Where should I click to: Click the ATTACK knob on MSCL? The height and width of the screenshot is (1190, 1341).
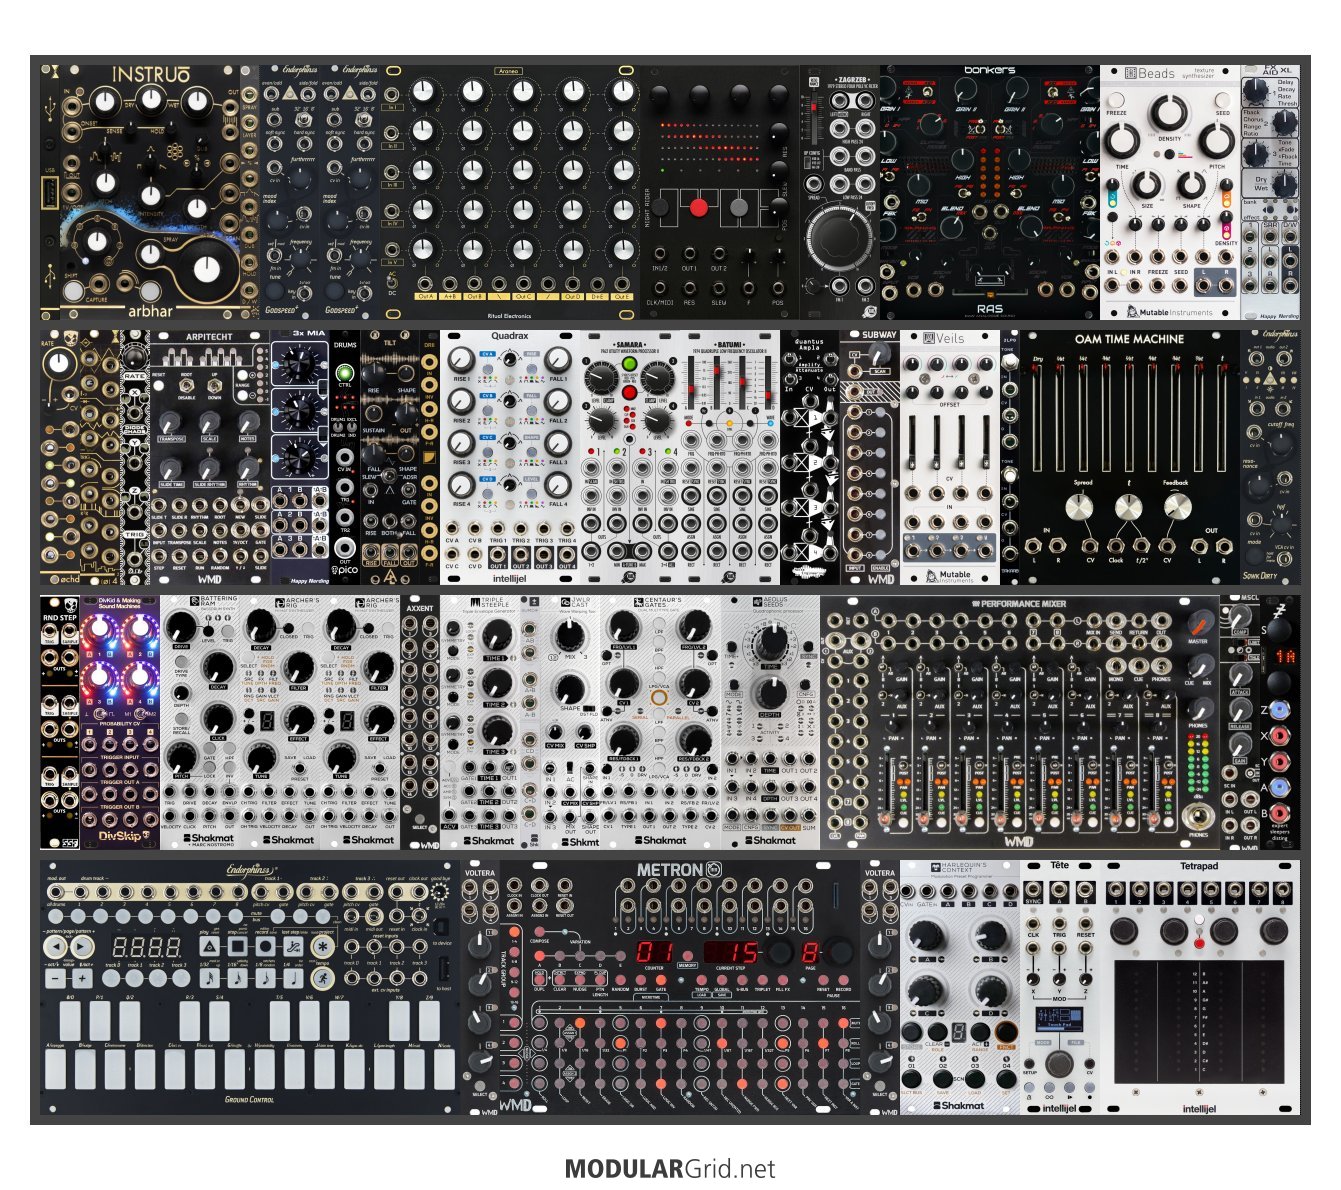point(1240,674)
